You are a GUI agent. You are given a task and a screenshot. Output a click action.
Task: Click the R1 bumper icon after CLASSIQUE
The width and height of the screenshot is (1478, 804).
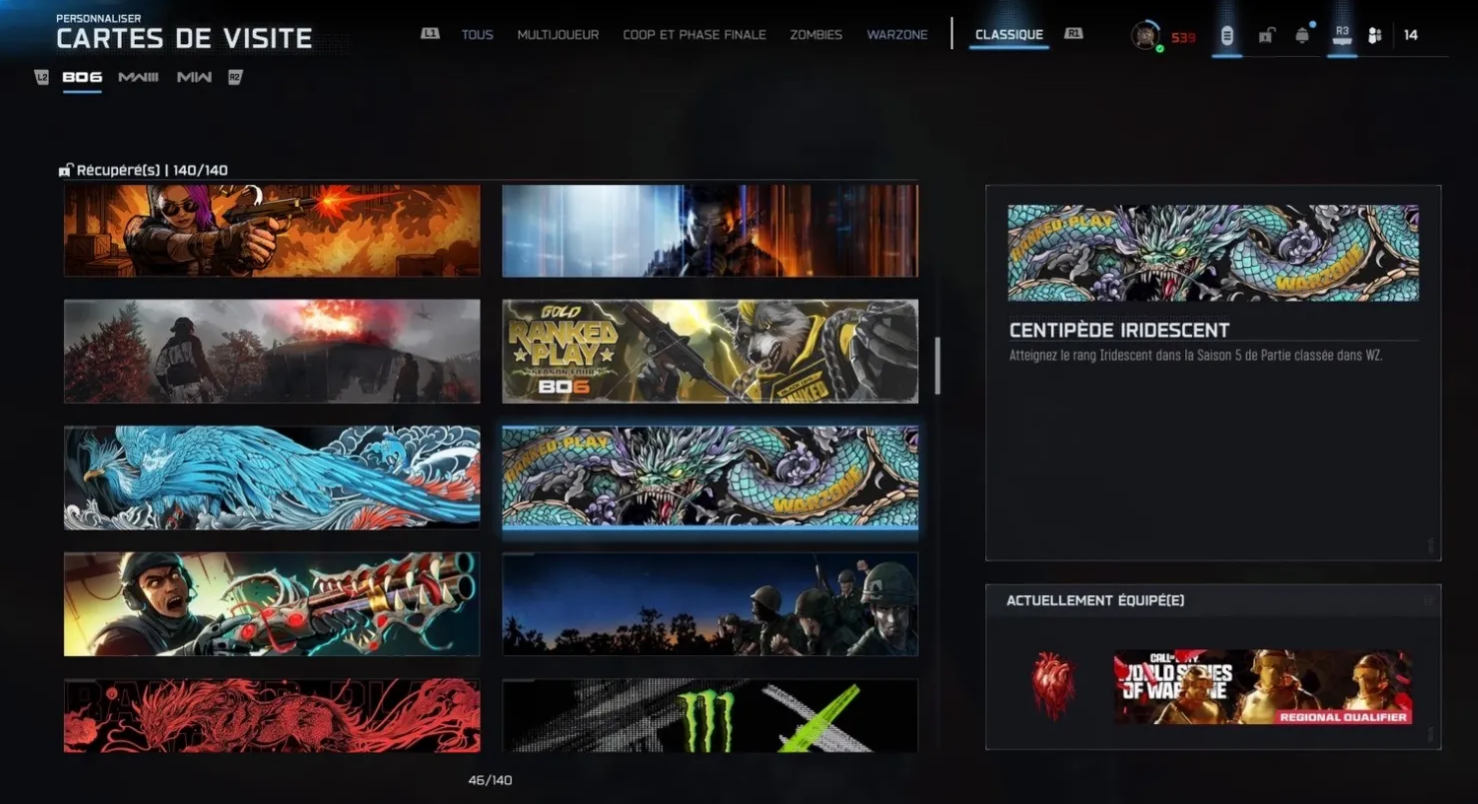click(x=1074, y=34)
